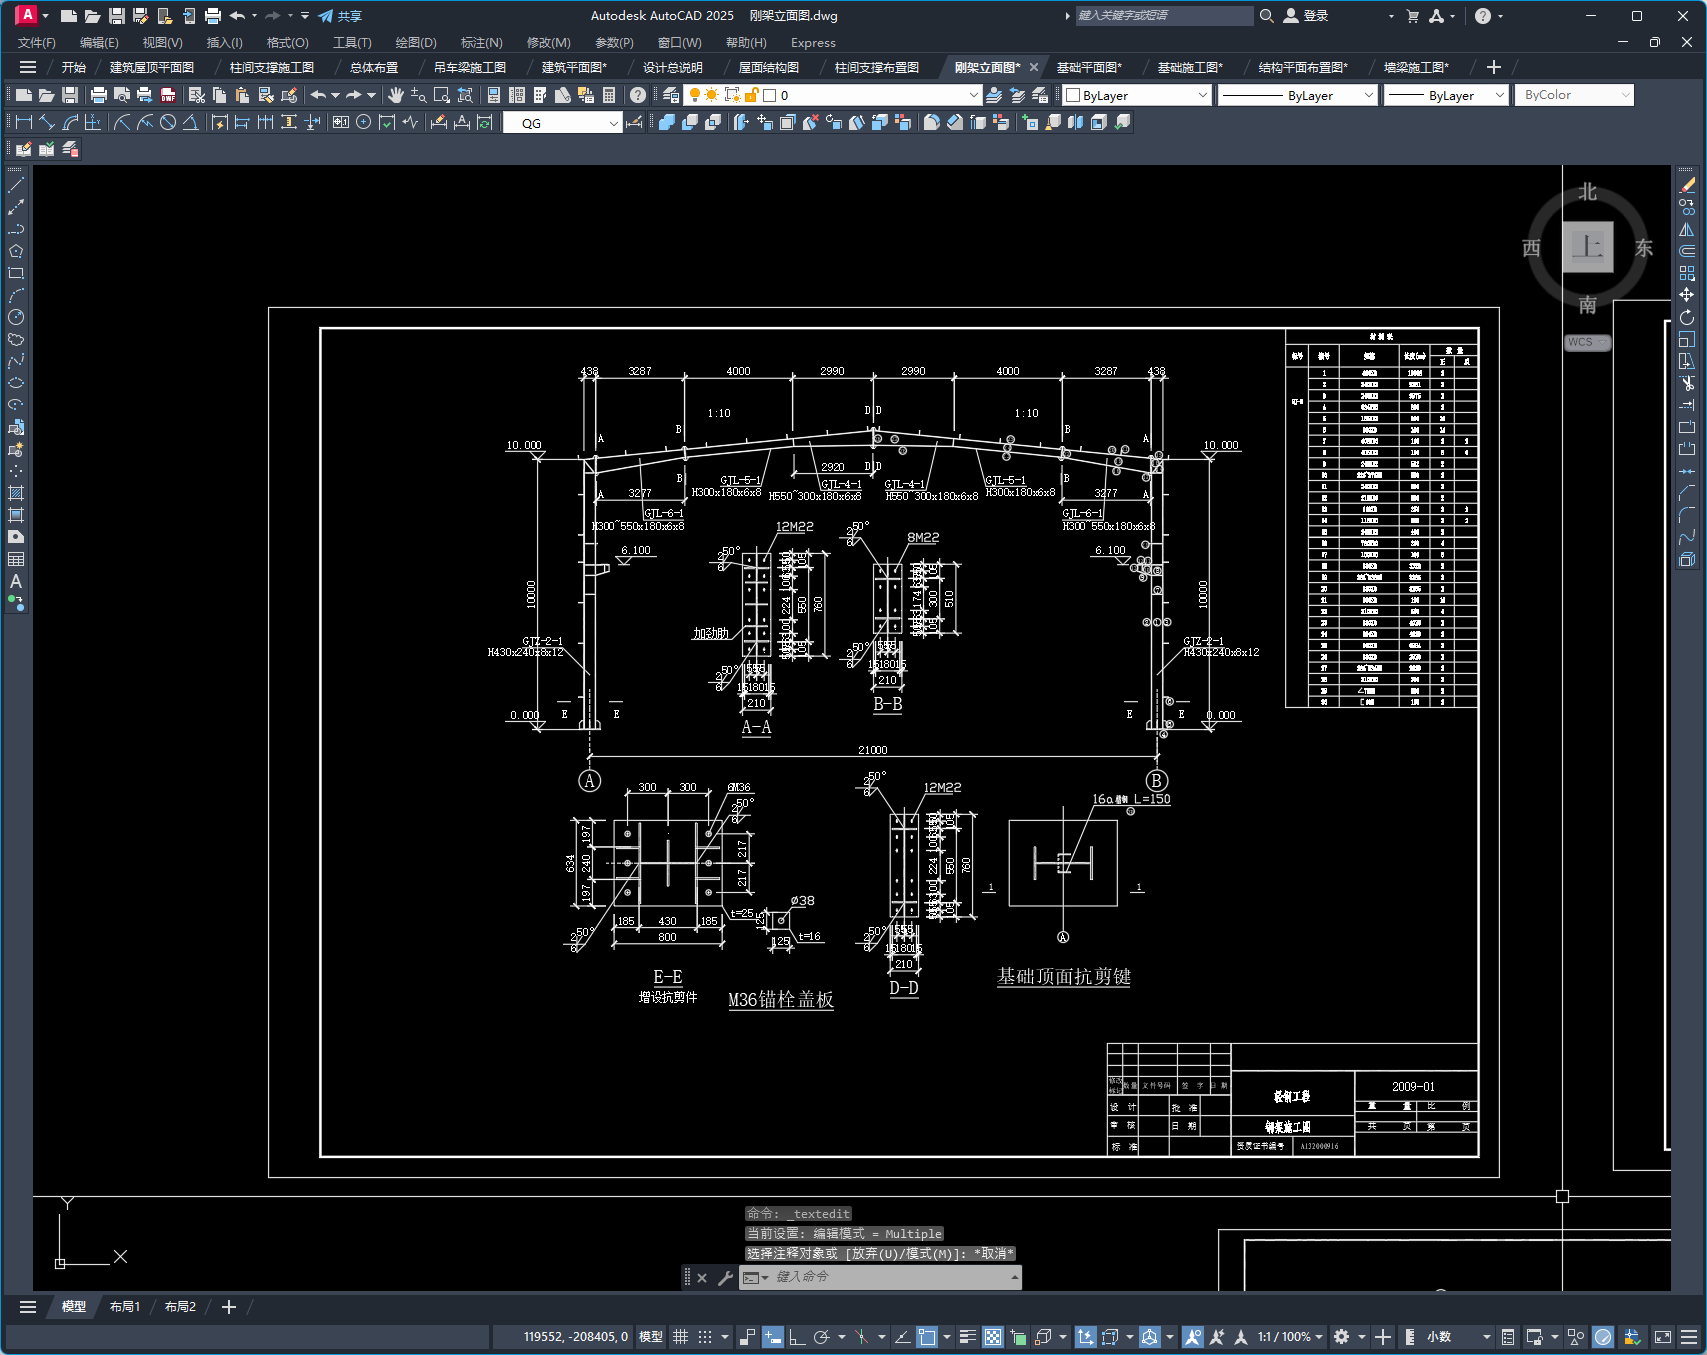This screenshot has height=1355, width=1707.
Task: Select the Line draw tool
Action: [x=16, y=185]
